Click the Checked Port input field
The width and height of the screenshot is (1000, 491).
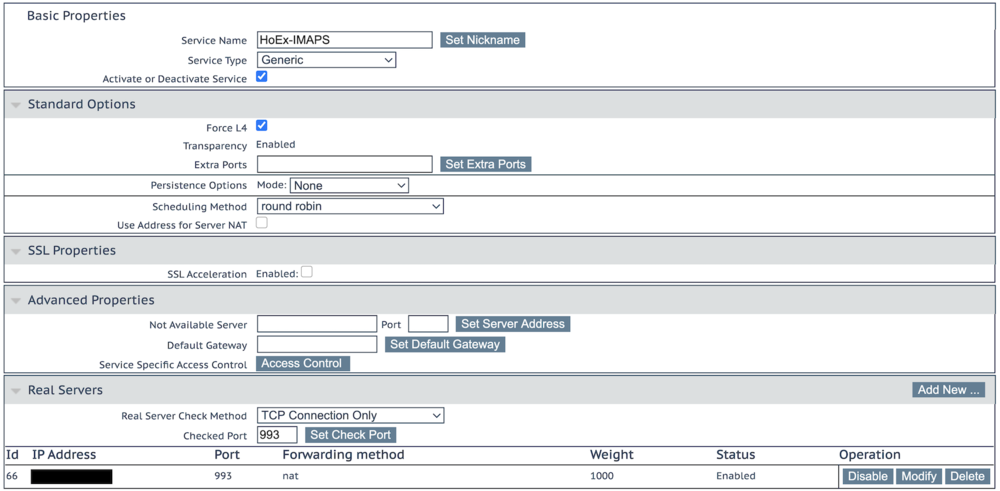click(x=277, y=435)
